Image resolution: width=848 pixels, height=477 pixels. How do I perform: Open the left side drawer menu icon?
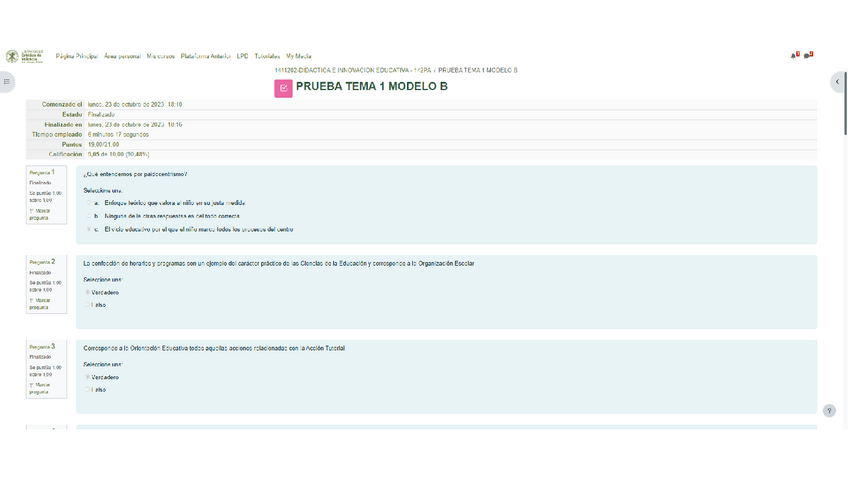pyautogui.click(x=6, y=82)
